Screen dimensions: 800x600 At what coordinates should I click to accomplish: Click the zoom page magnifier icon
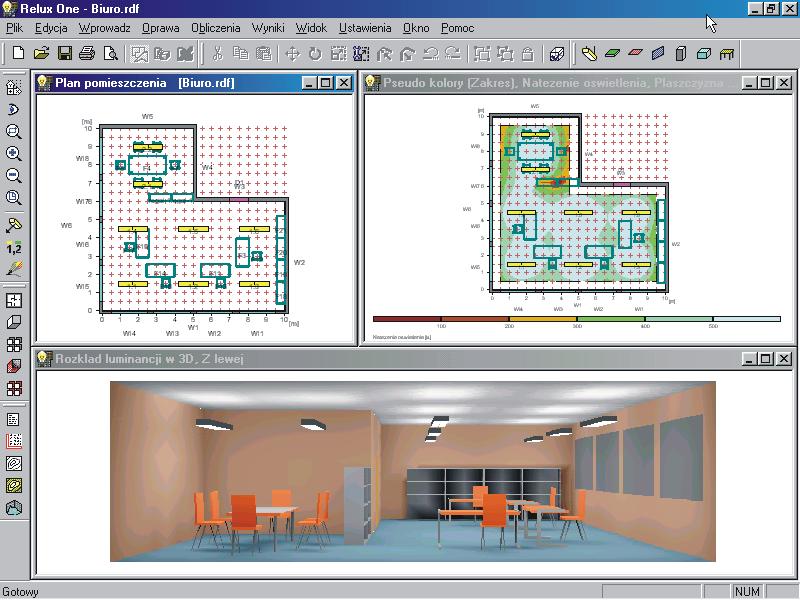click(14, 197)
